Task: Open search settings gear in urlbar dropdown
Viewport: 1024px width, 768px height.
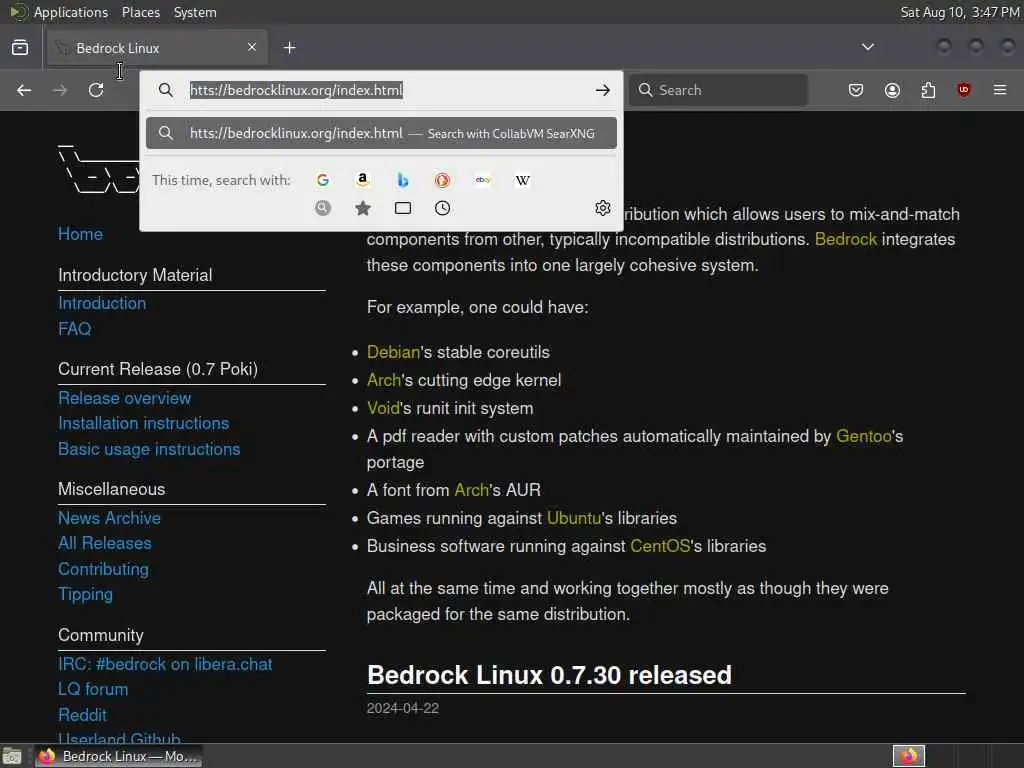Action: (603, 208)
